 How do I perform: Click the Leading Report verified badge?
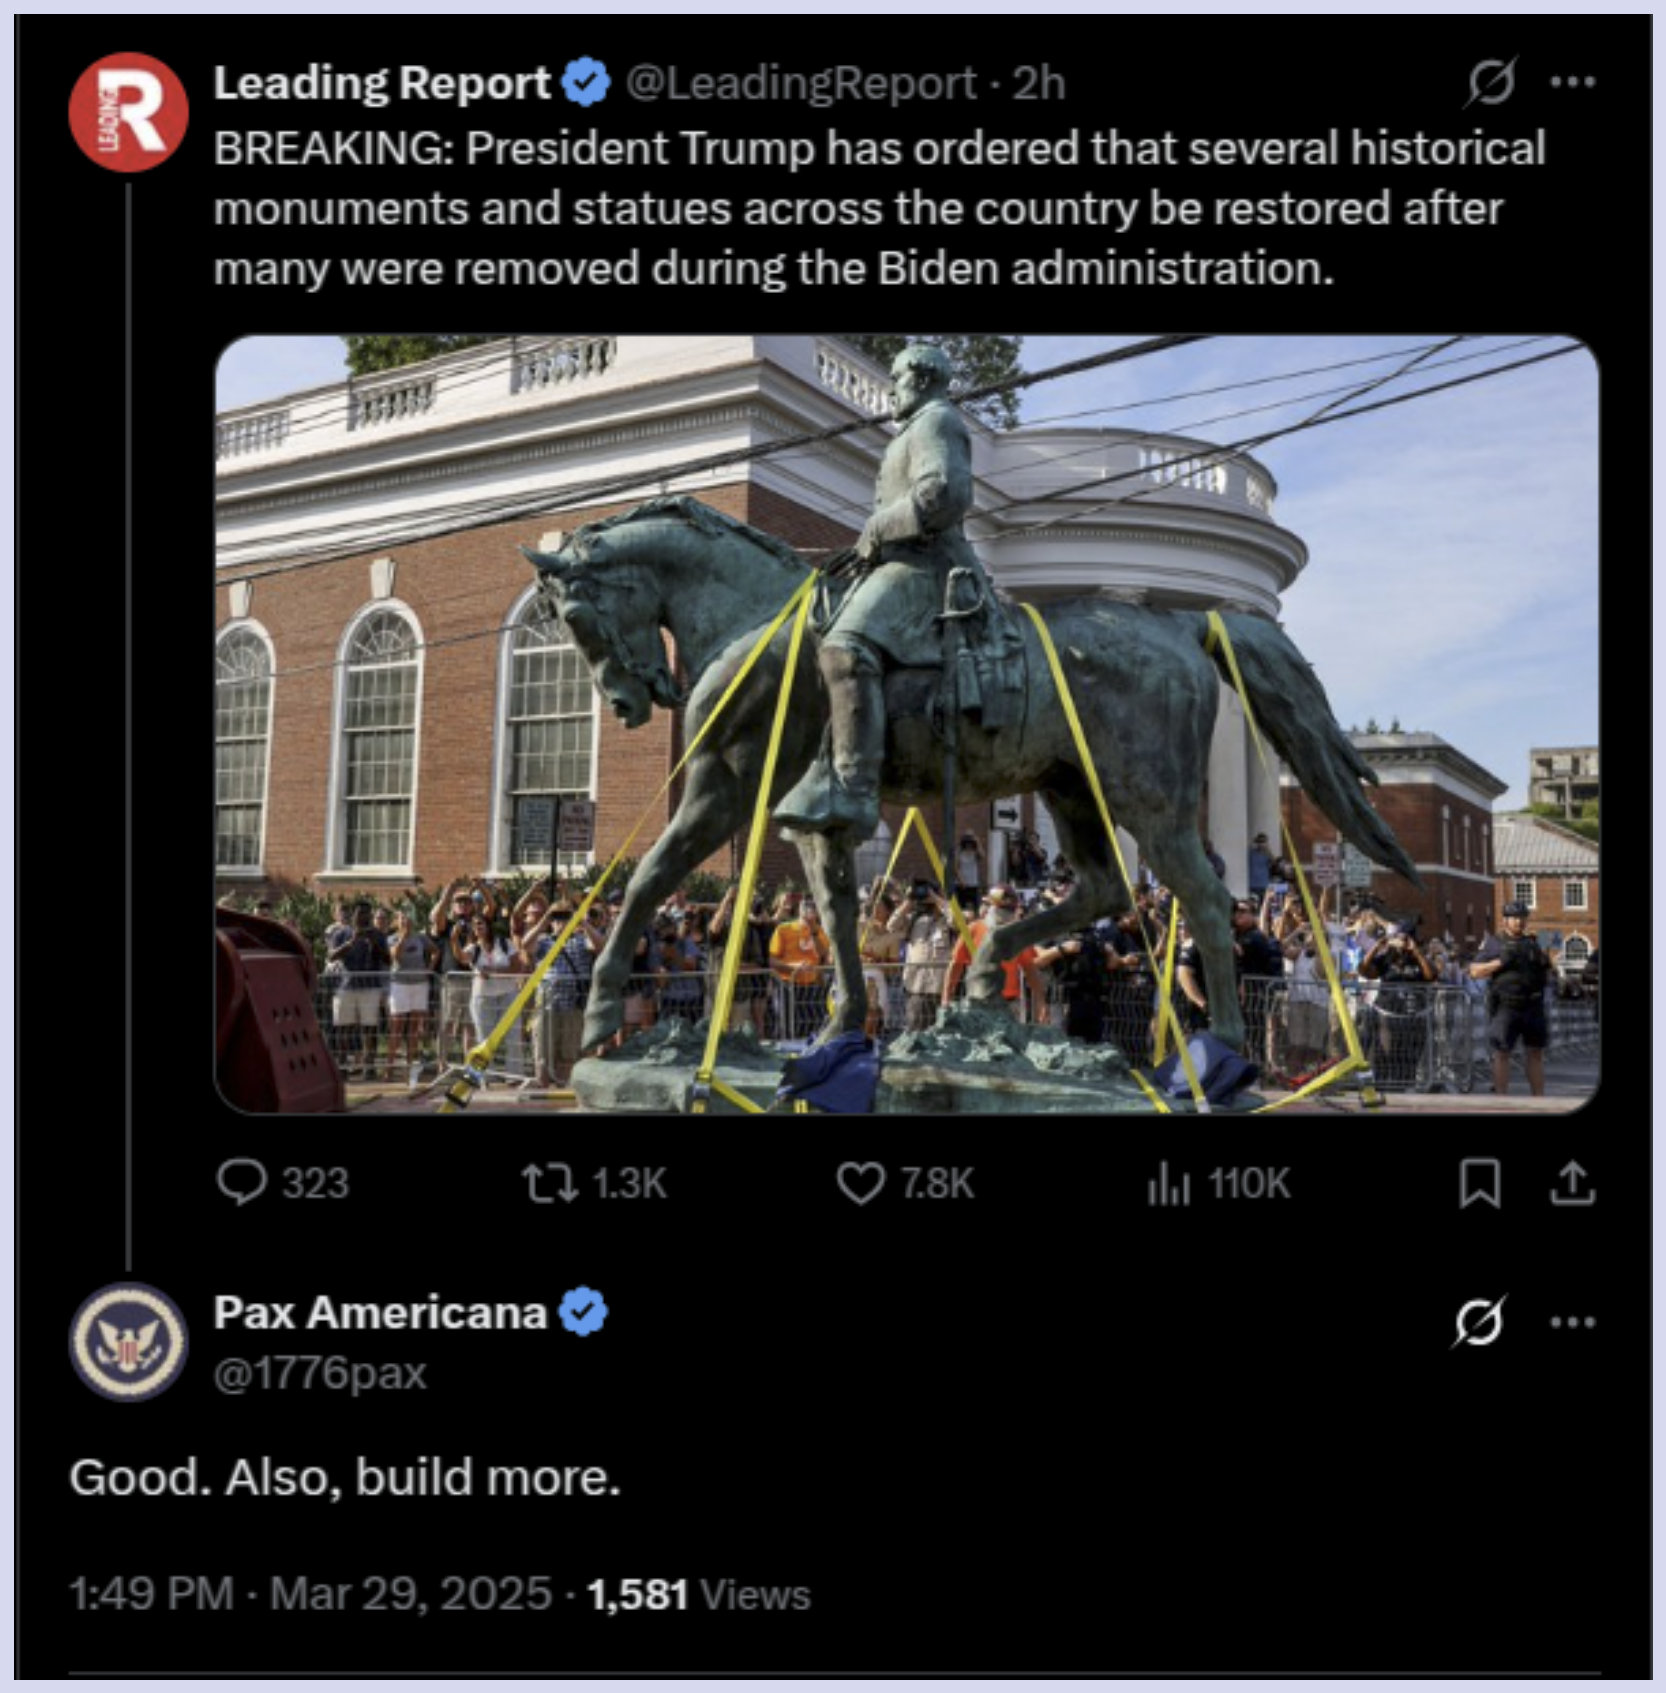click(x=586, y=82)
